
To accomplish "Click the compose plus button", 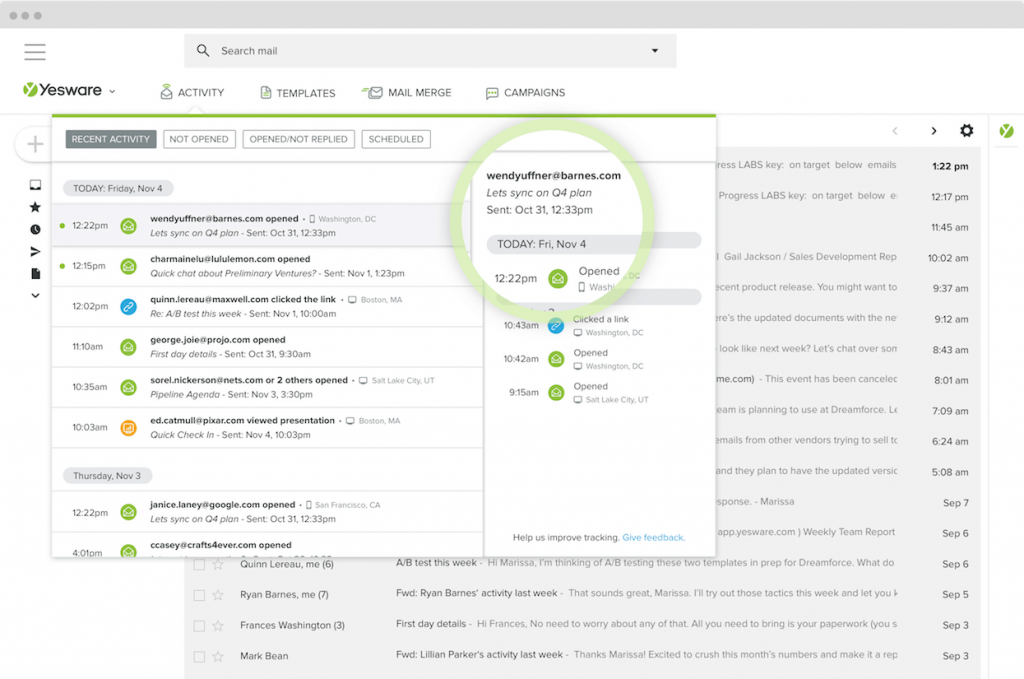I will tap(36, 145).
